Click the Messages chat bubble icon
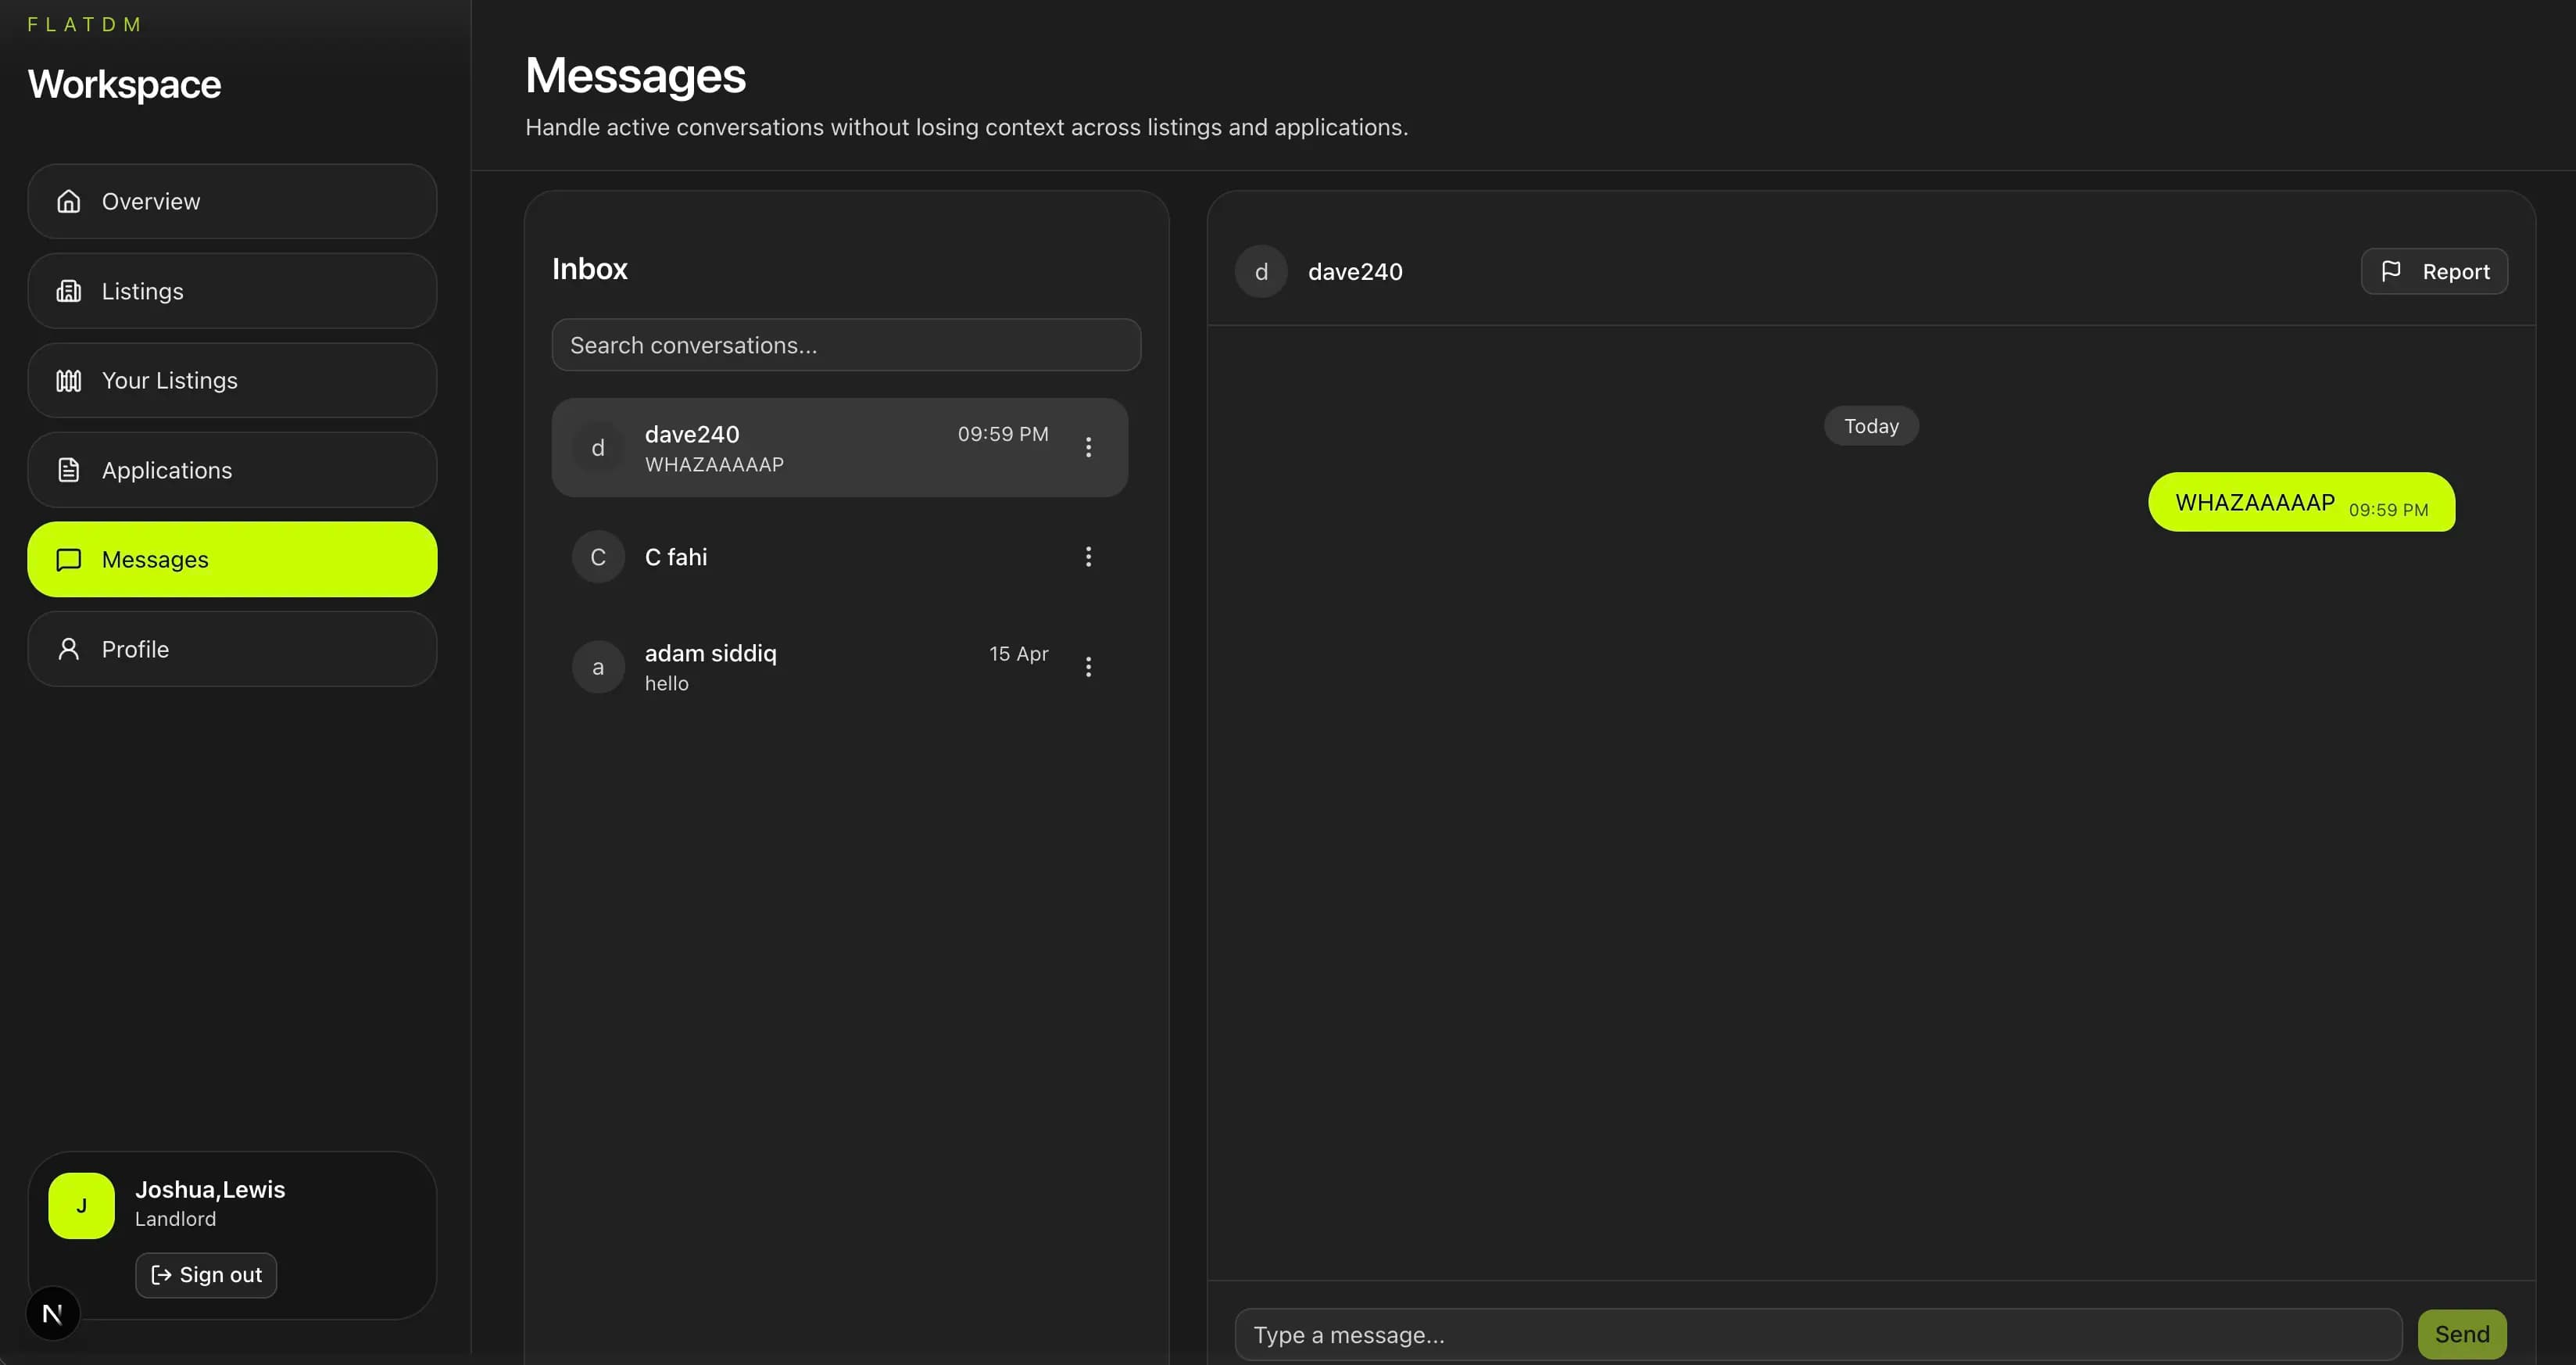The width and height of the screenshot is (2576, 1365). (68, 560)
